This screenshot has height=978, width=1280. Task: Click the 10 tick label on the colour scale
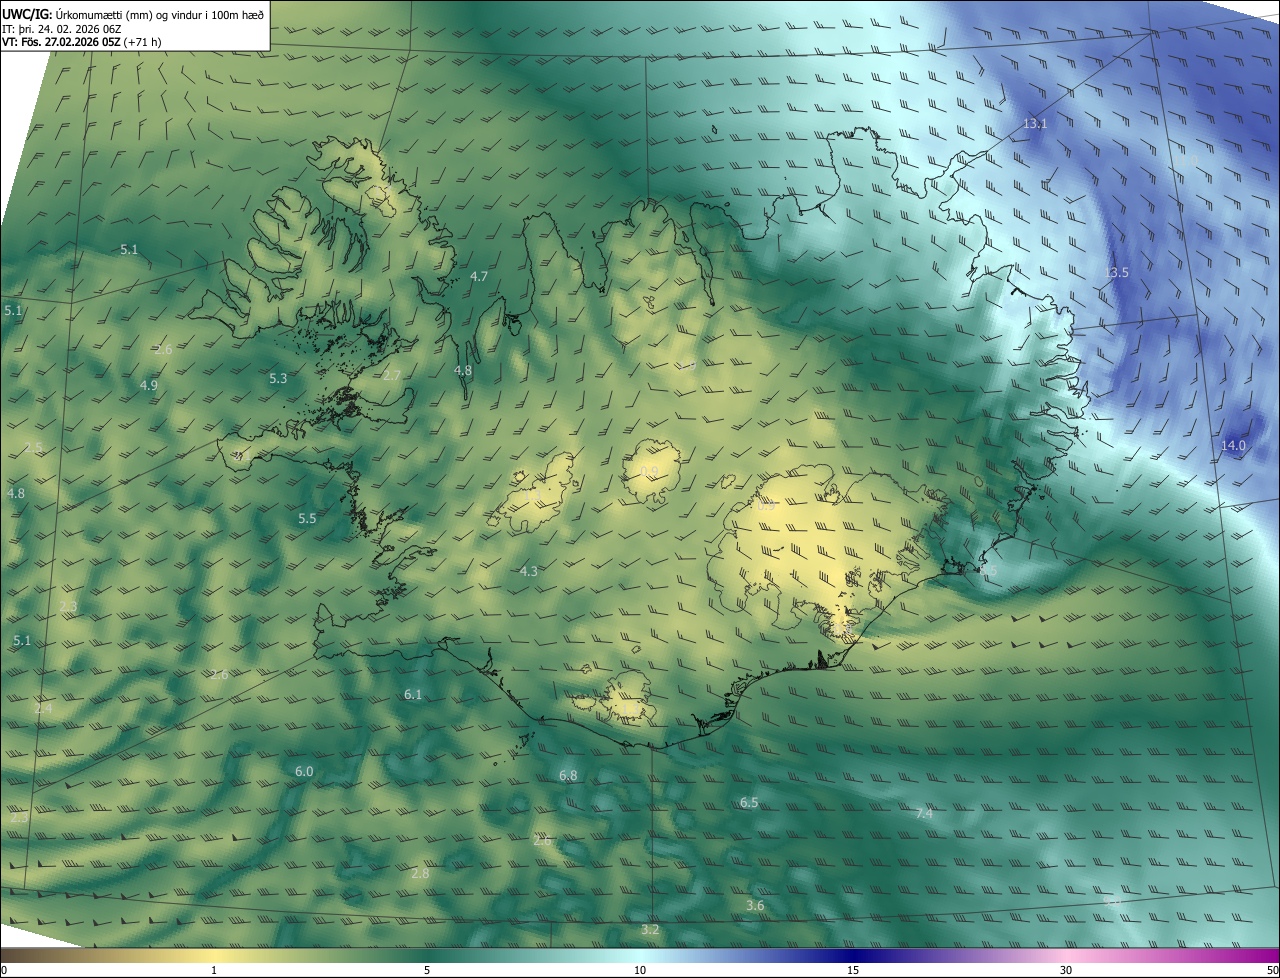click(640, 970)
